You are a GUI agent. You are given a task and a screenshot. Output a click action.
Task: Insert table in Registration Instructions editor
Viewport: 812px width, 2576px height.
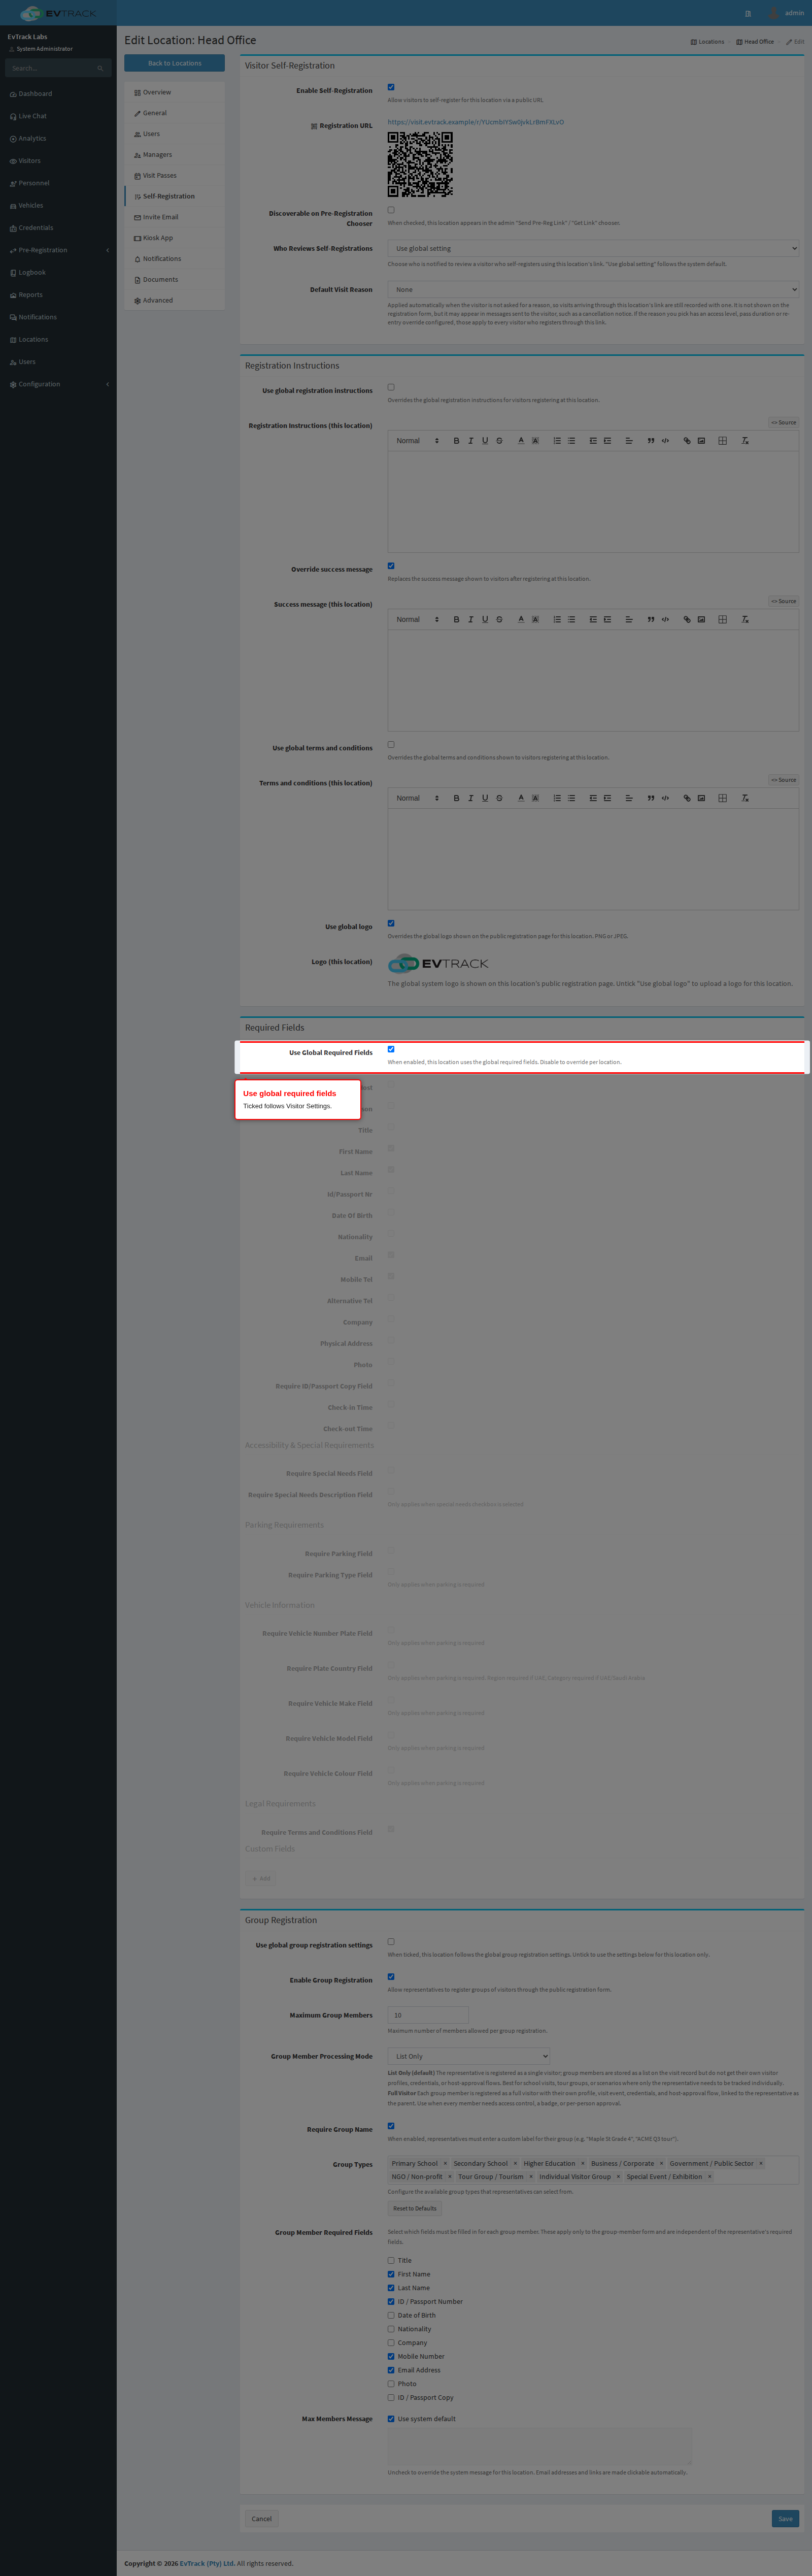pos(722,441)
